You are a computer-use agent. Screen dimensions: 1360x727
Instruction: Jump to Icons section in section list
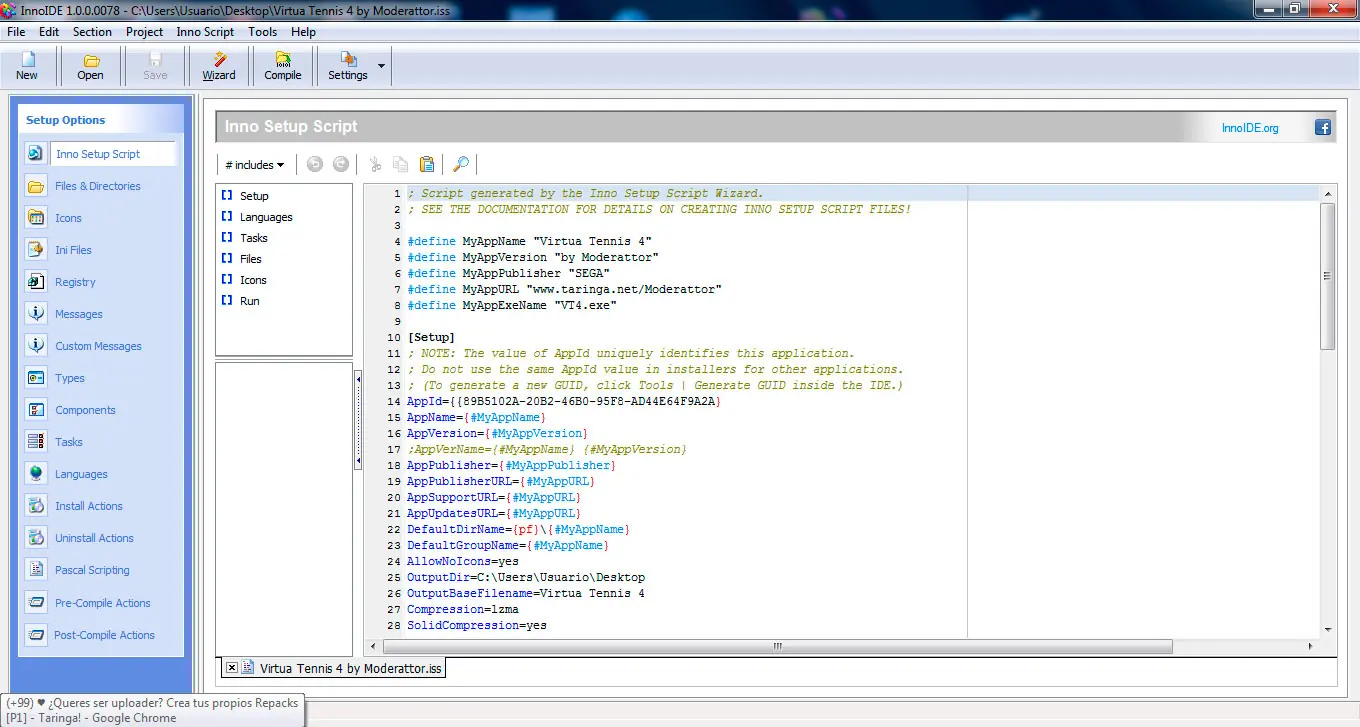point(253,280)
